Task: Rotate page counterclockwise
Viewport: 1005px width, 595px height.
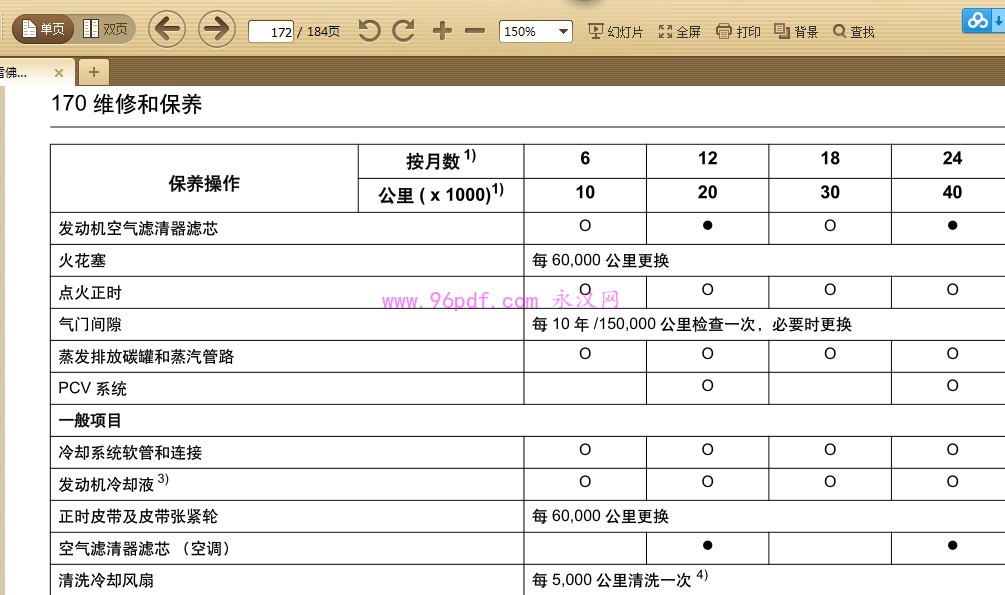Action: (x=369, y=31)
